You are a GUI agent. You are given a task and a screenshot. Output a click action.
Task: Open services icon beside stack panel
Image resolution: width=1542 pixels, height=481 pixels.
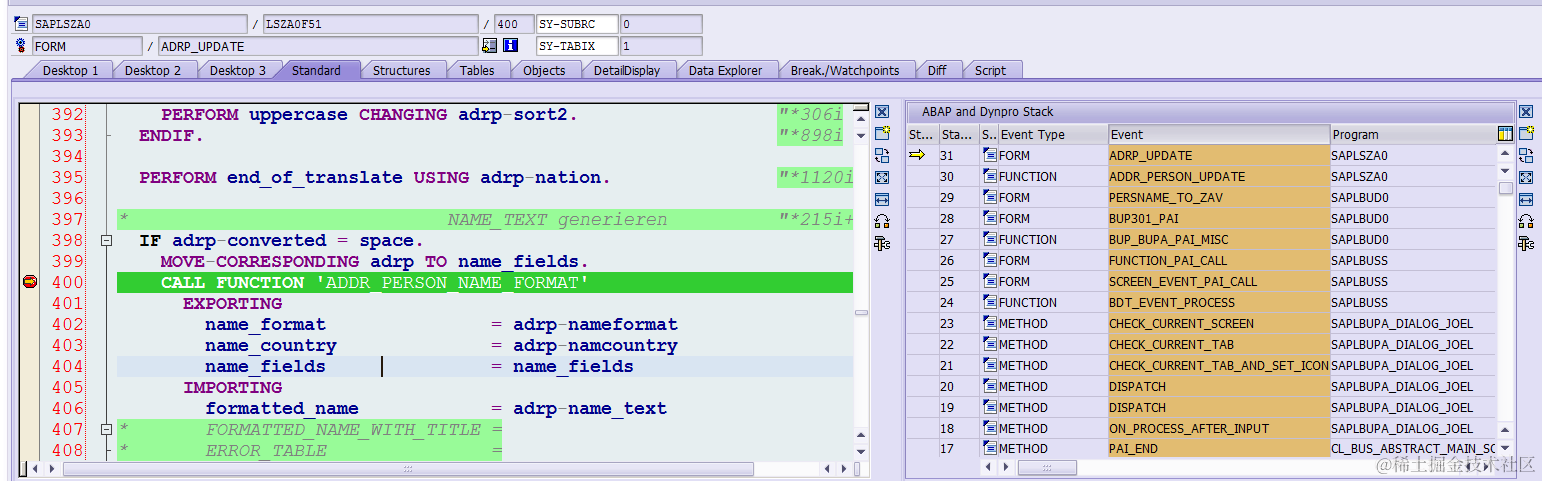(x=1526, y=221)
